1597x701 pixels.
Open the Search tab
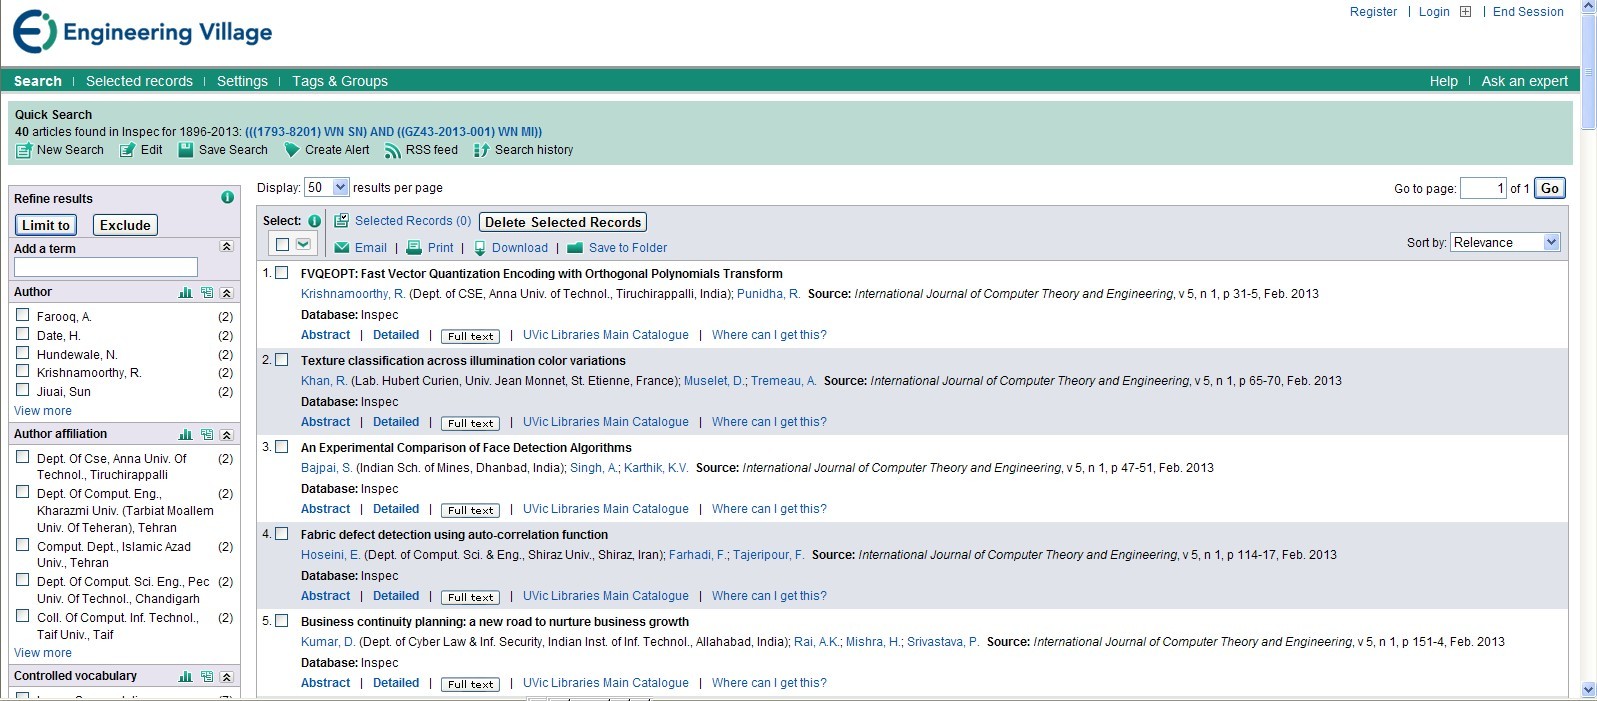[x=38, y=81]
